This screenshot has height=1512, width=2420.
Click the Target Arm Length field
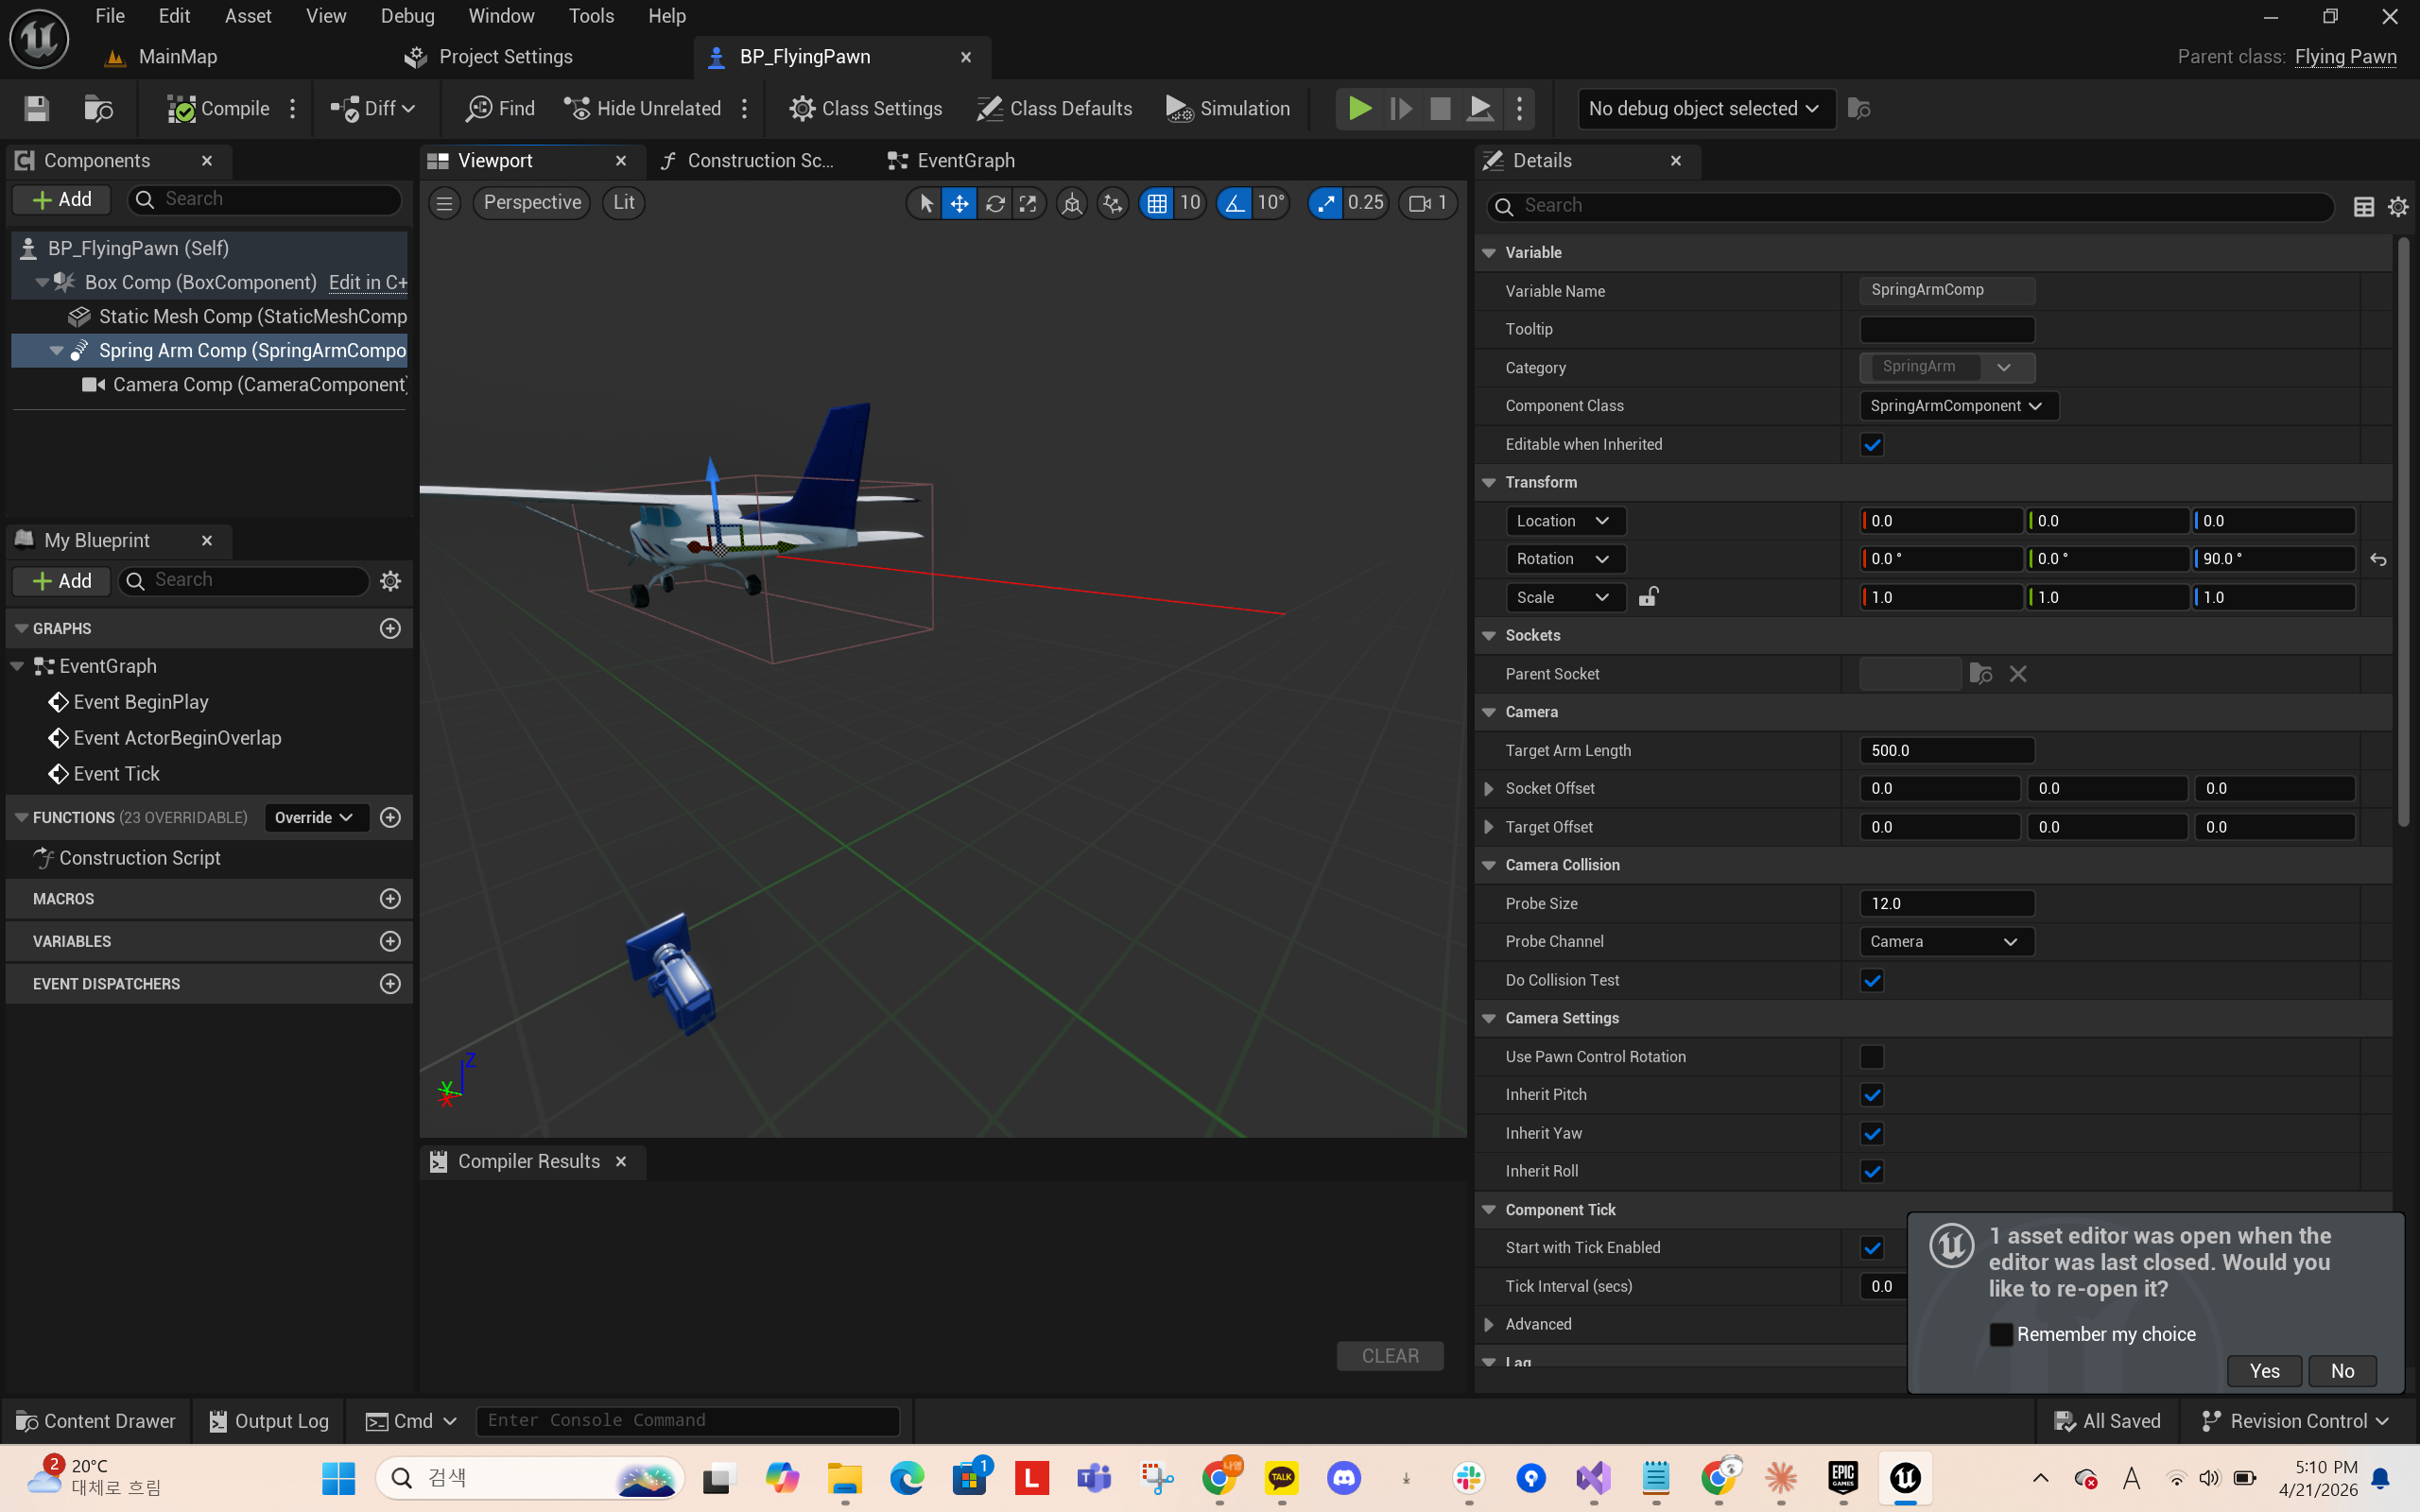pyautogui.click(x=1946, y=751)
